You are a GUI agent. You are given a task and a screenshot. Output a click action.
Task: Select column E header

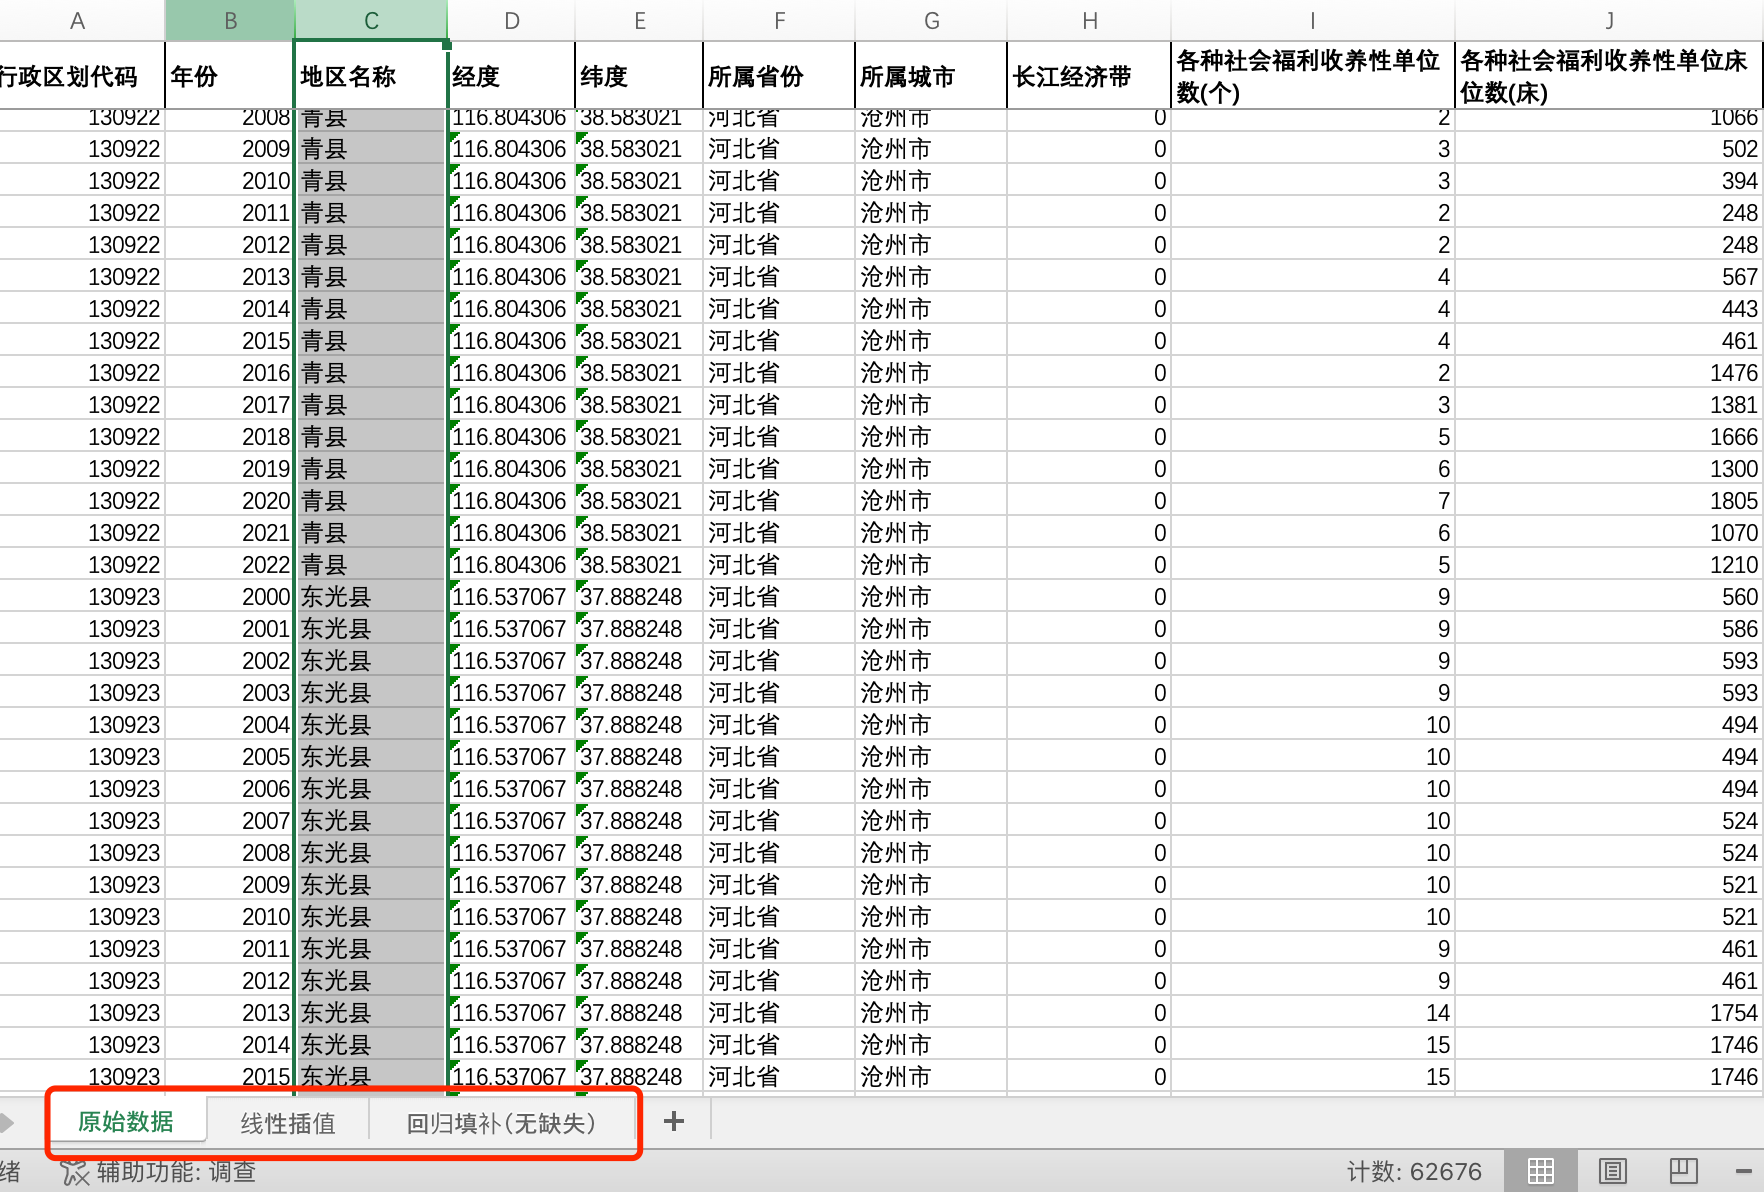point(639,21)
